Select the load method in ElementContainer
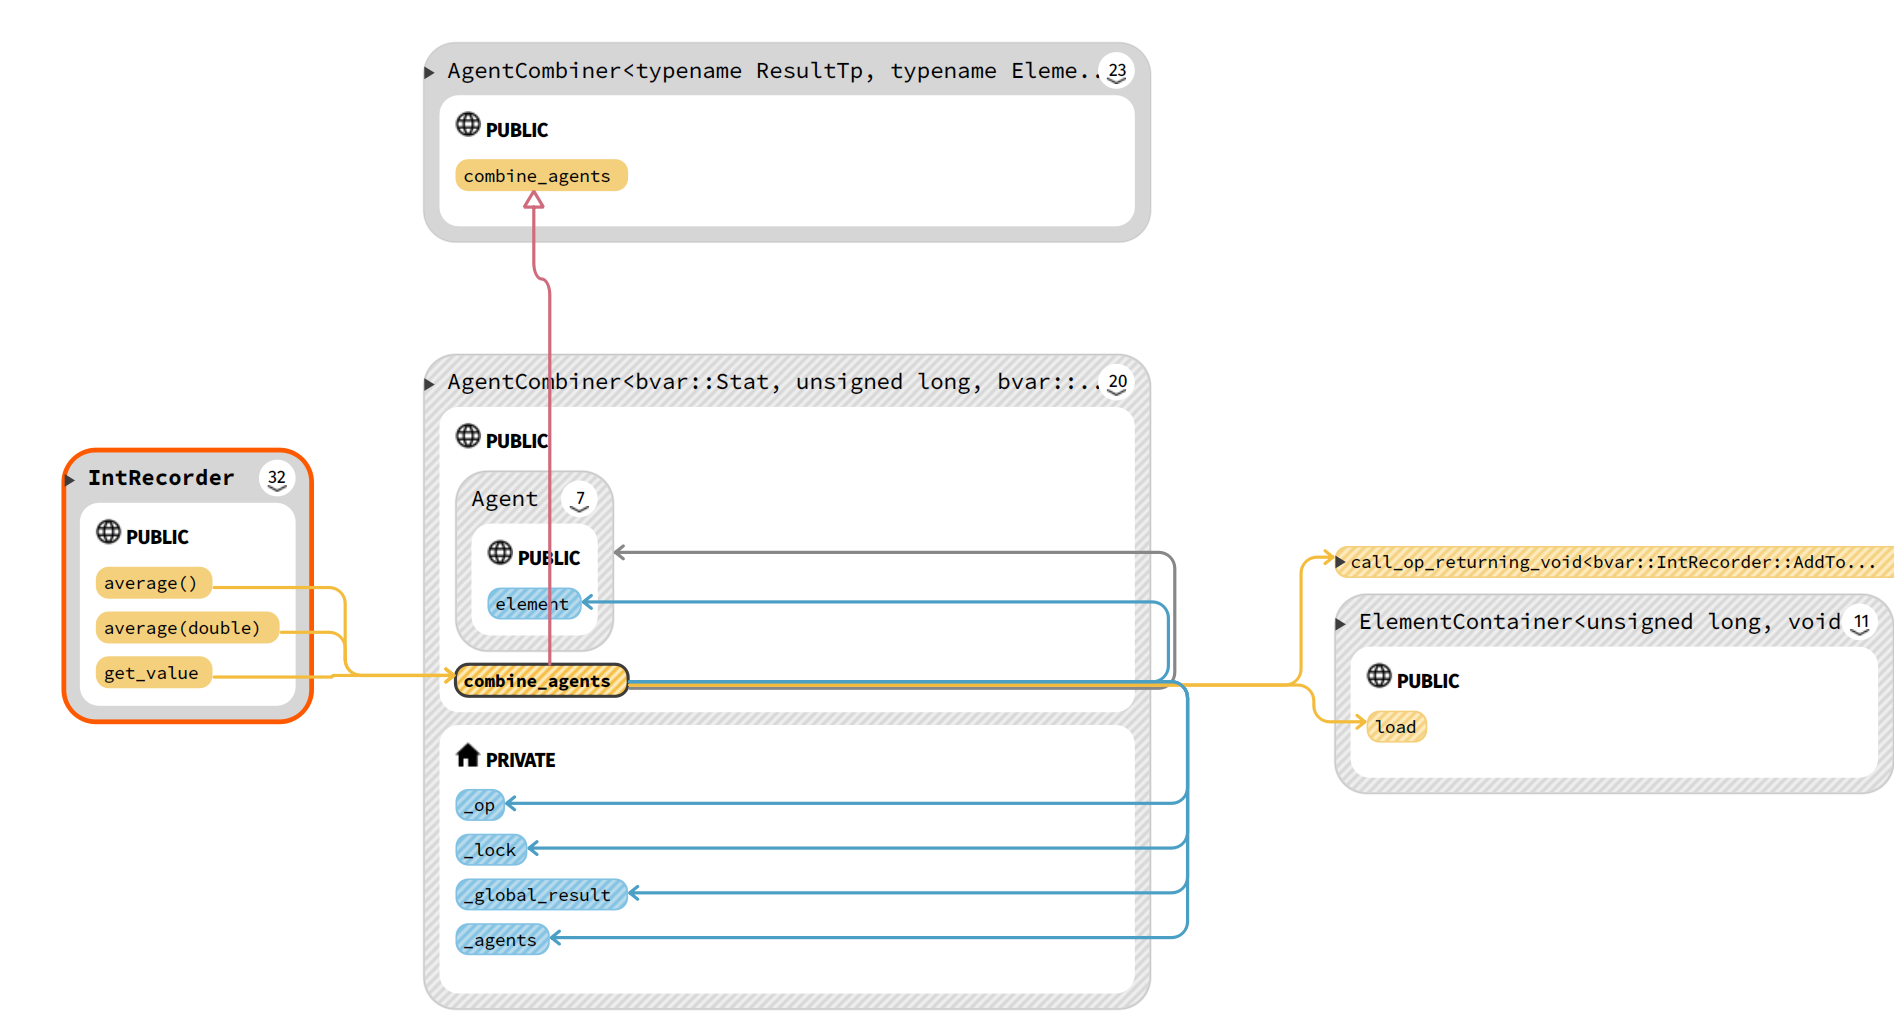 [x=1396, y=727]
